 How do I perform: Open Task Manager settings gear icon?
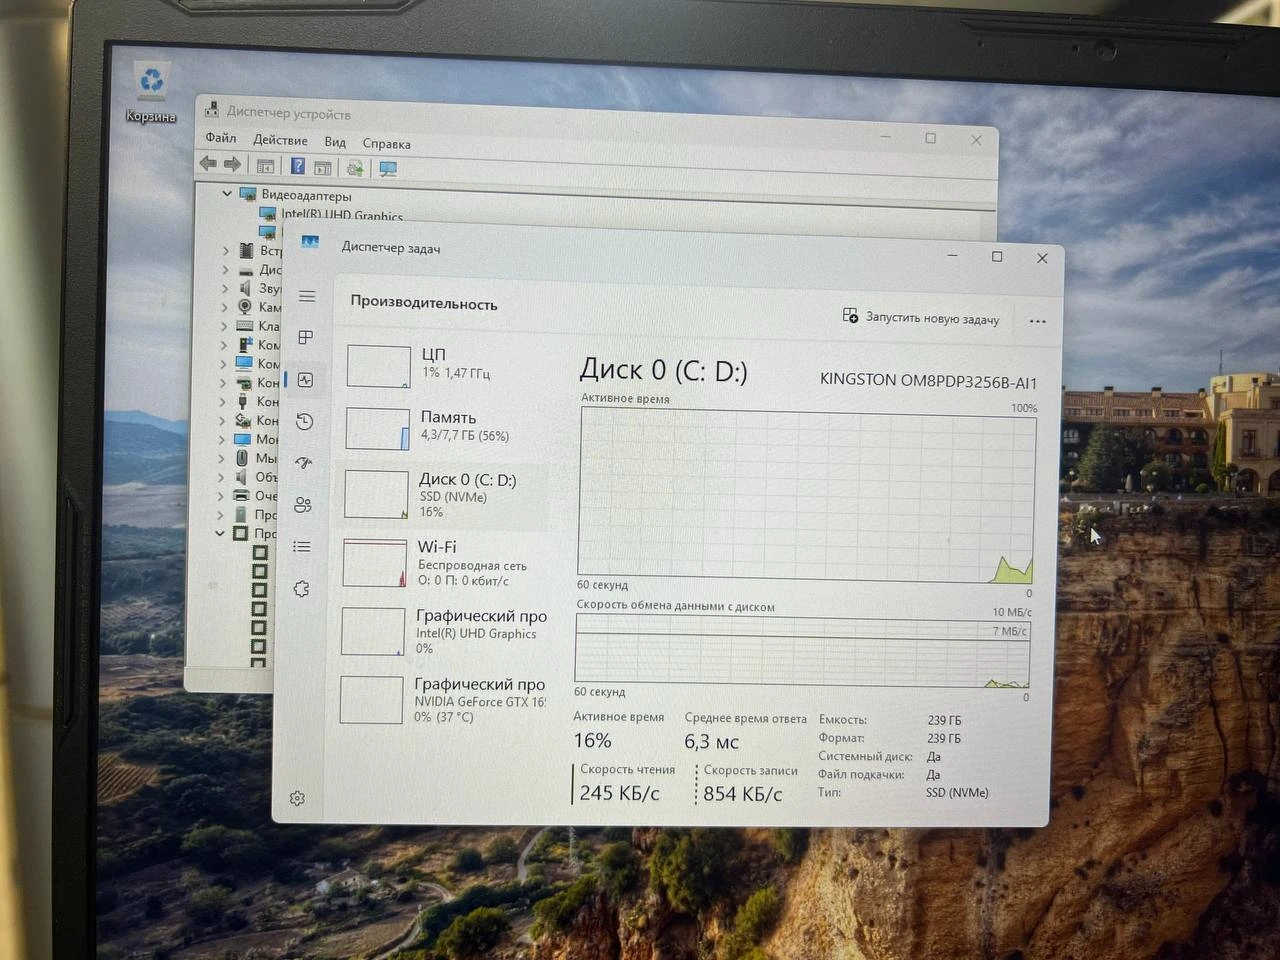click(x=297, y=798)
